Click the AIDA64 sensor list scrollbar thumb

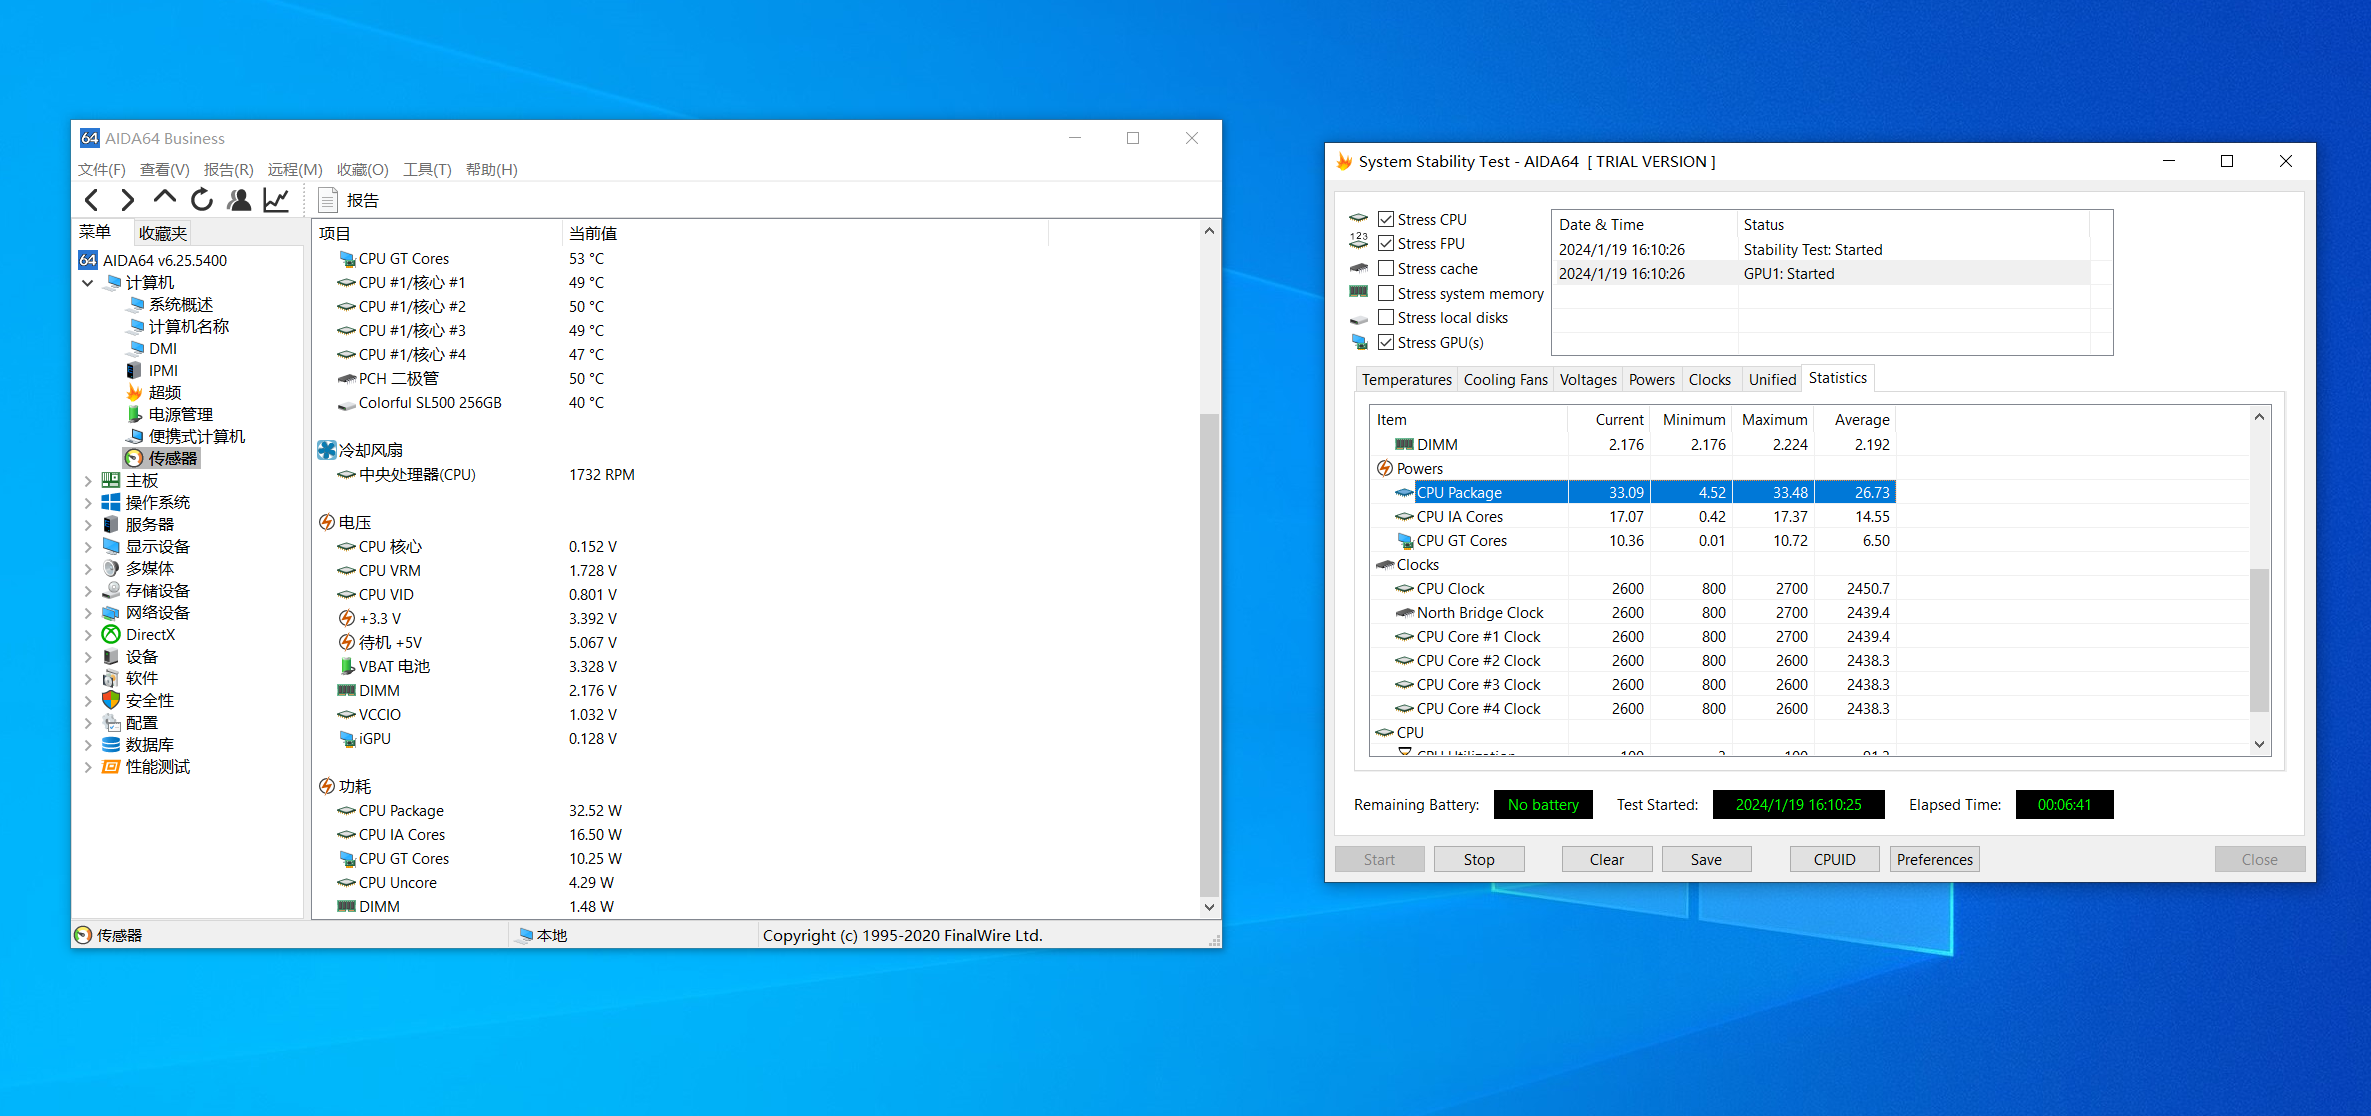(1209, 655)
